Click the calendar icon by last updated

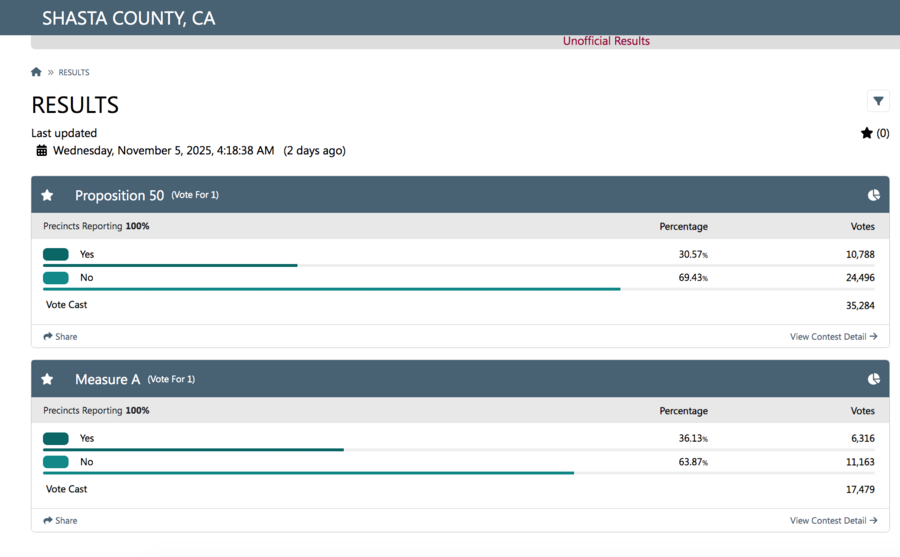coord(41,151)
